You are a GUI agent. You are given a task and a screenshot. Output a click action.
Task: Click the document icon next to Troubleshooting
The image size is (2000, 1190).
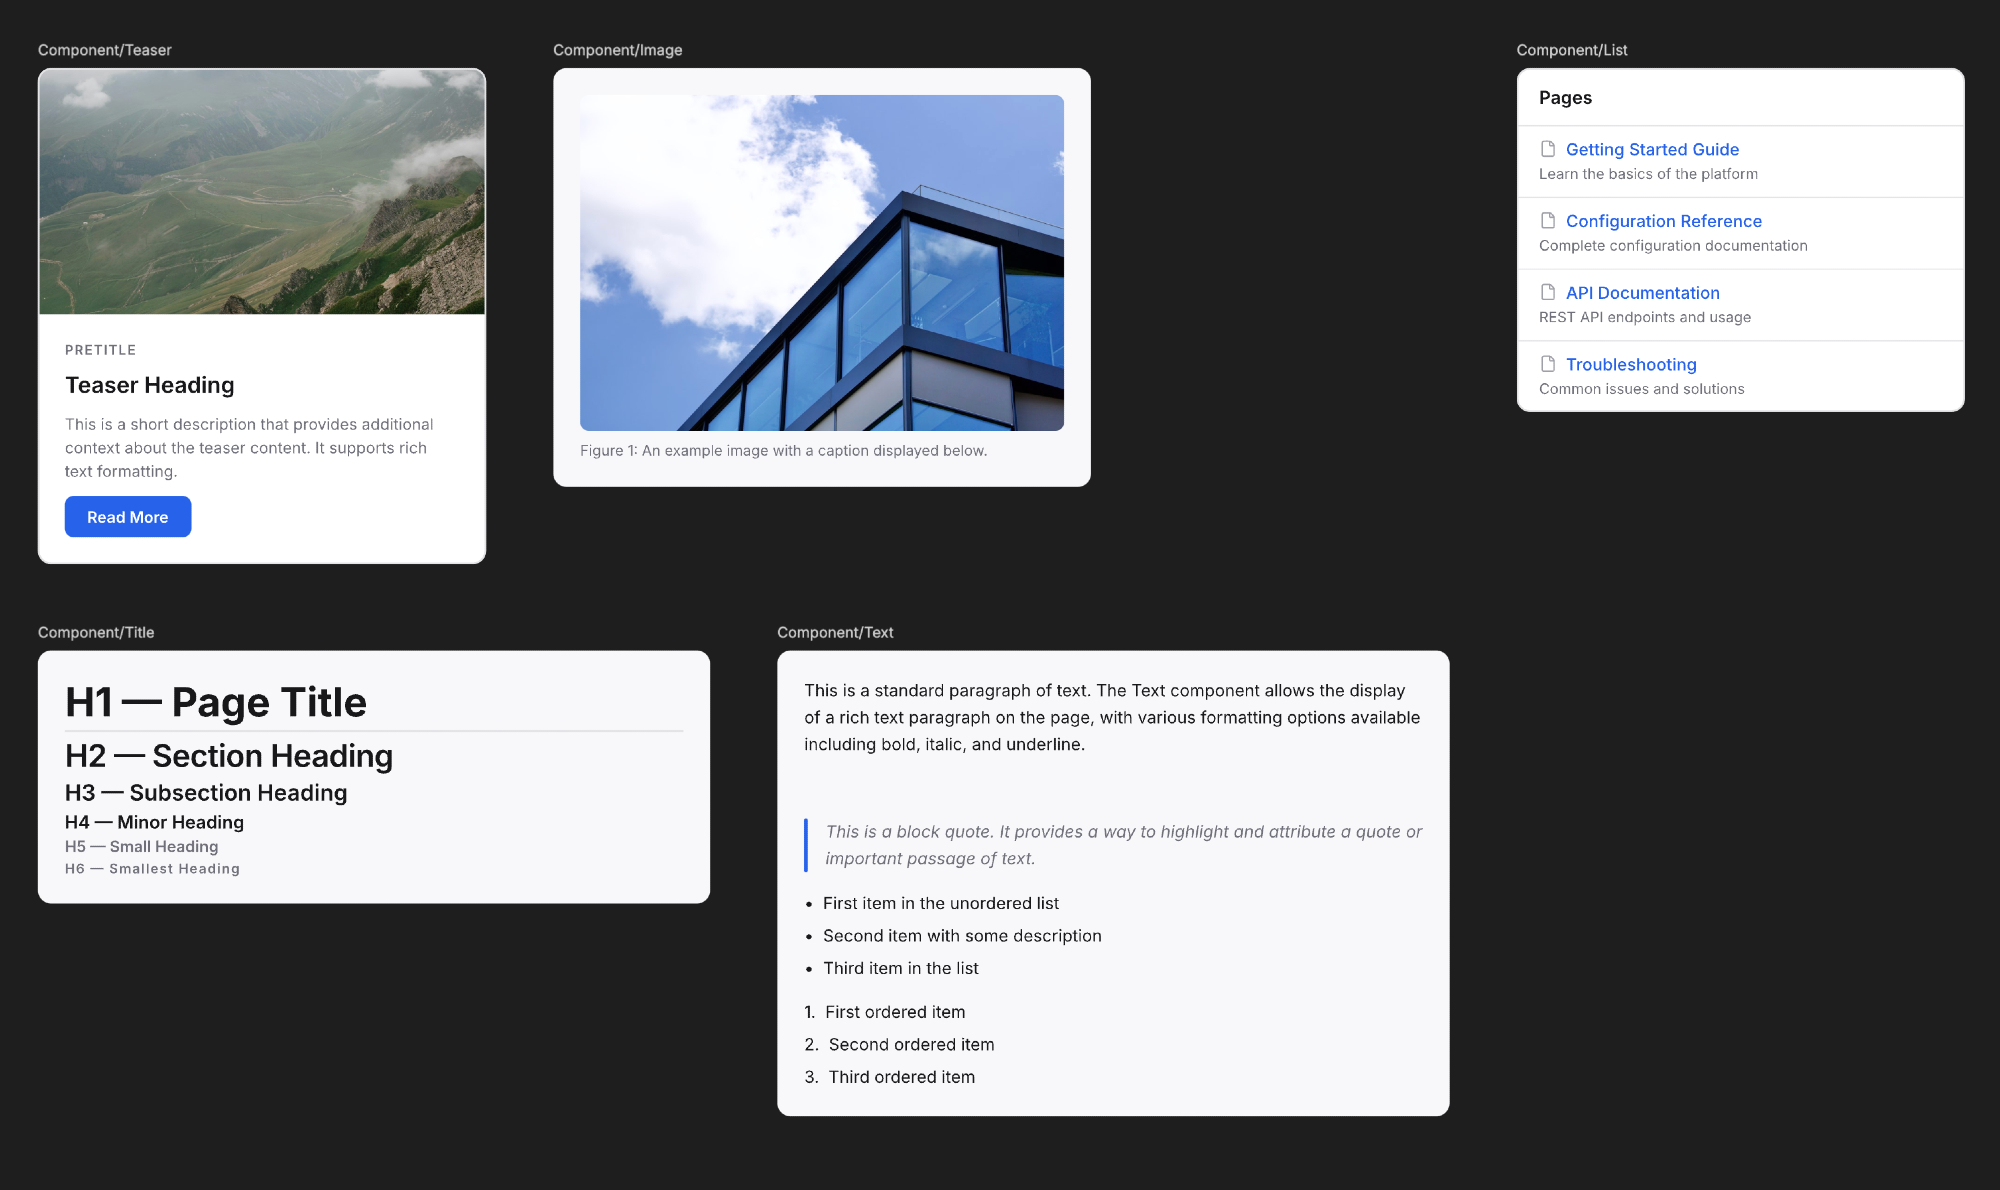pyautogui.click(x=1548, y=364)
